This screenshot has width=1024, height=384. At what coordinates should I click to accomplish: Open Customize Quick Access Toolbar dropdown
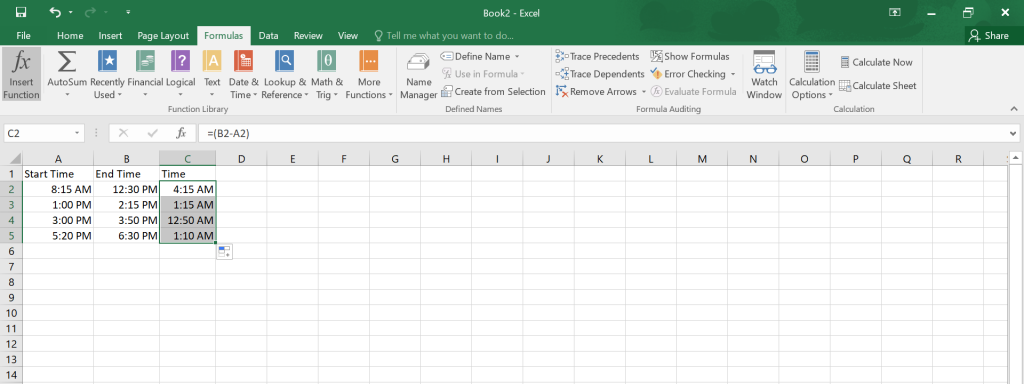128,12
